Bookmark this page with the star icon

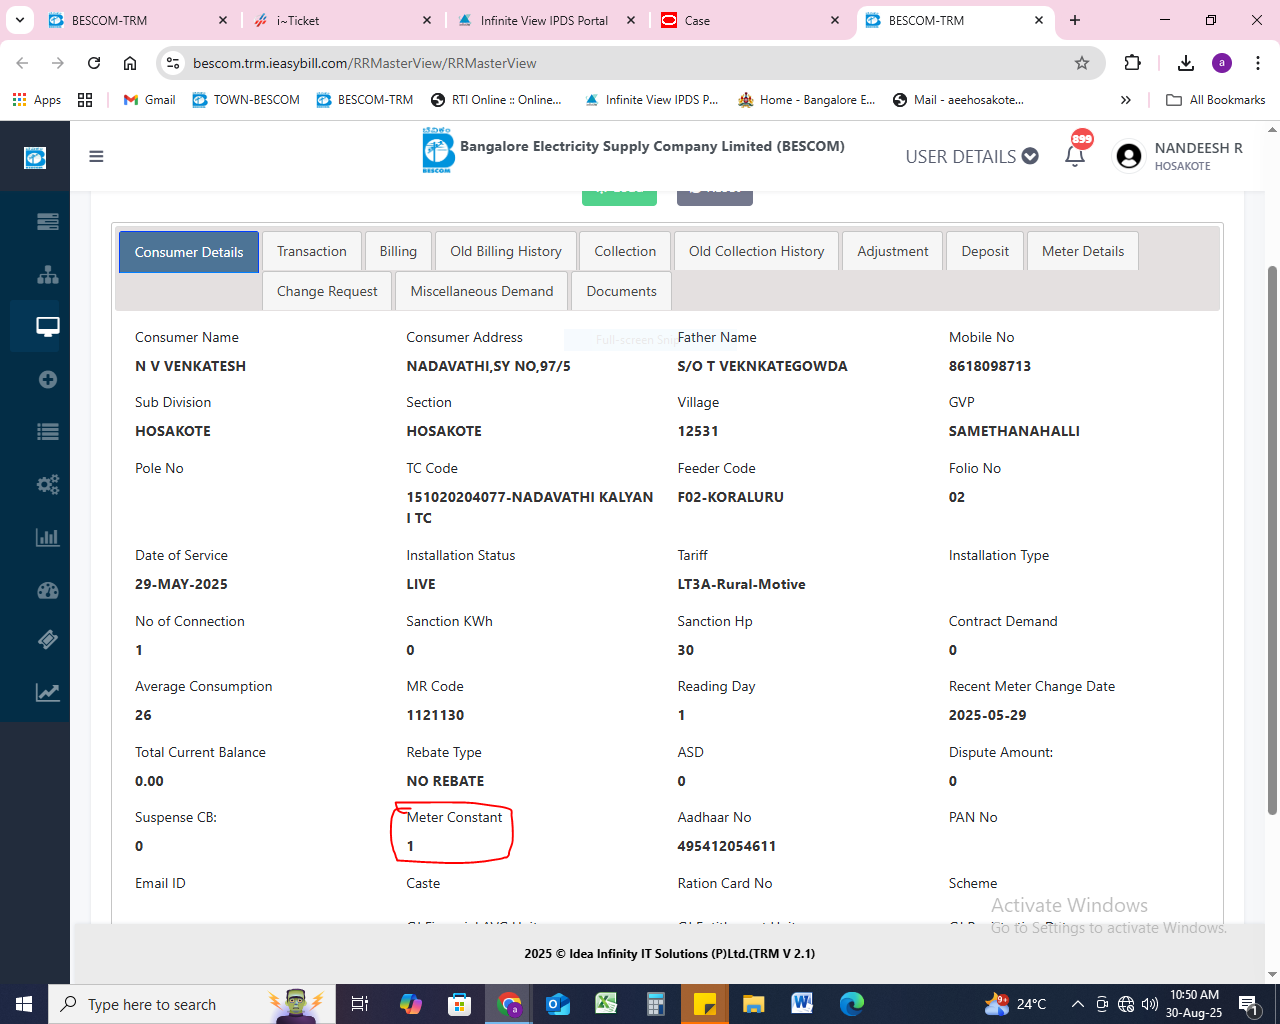coord(1082,63)
